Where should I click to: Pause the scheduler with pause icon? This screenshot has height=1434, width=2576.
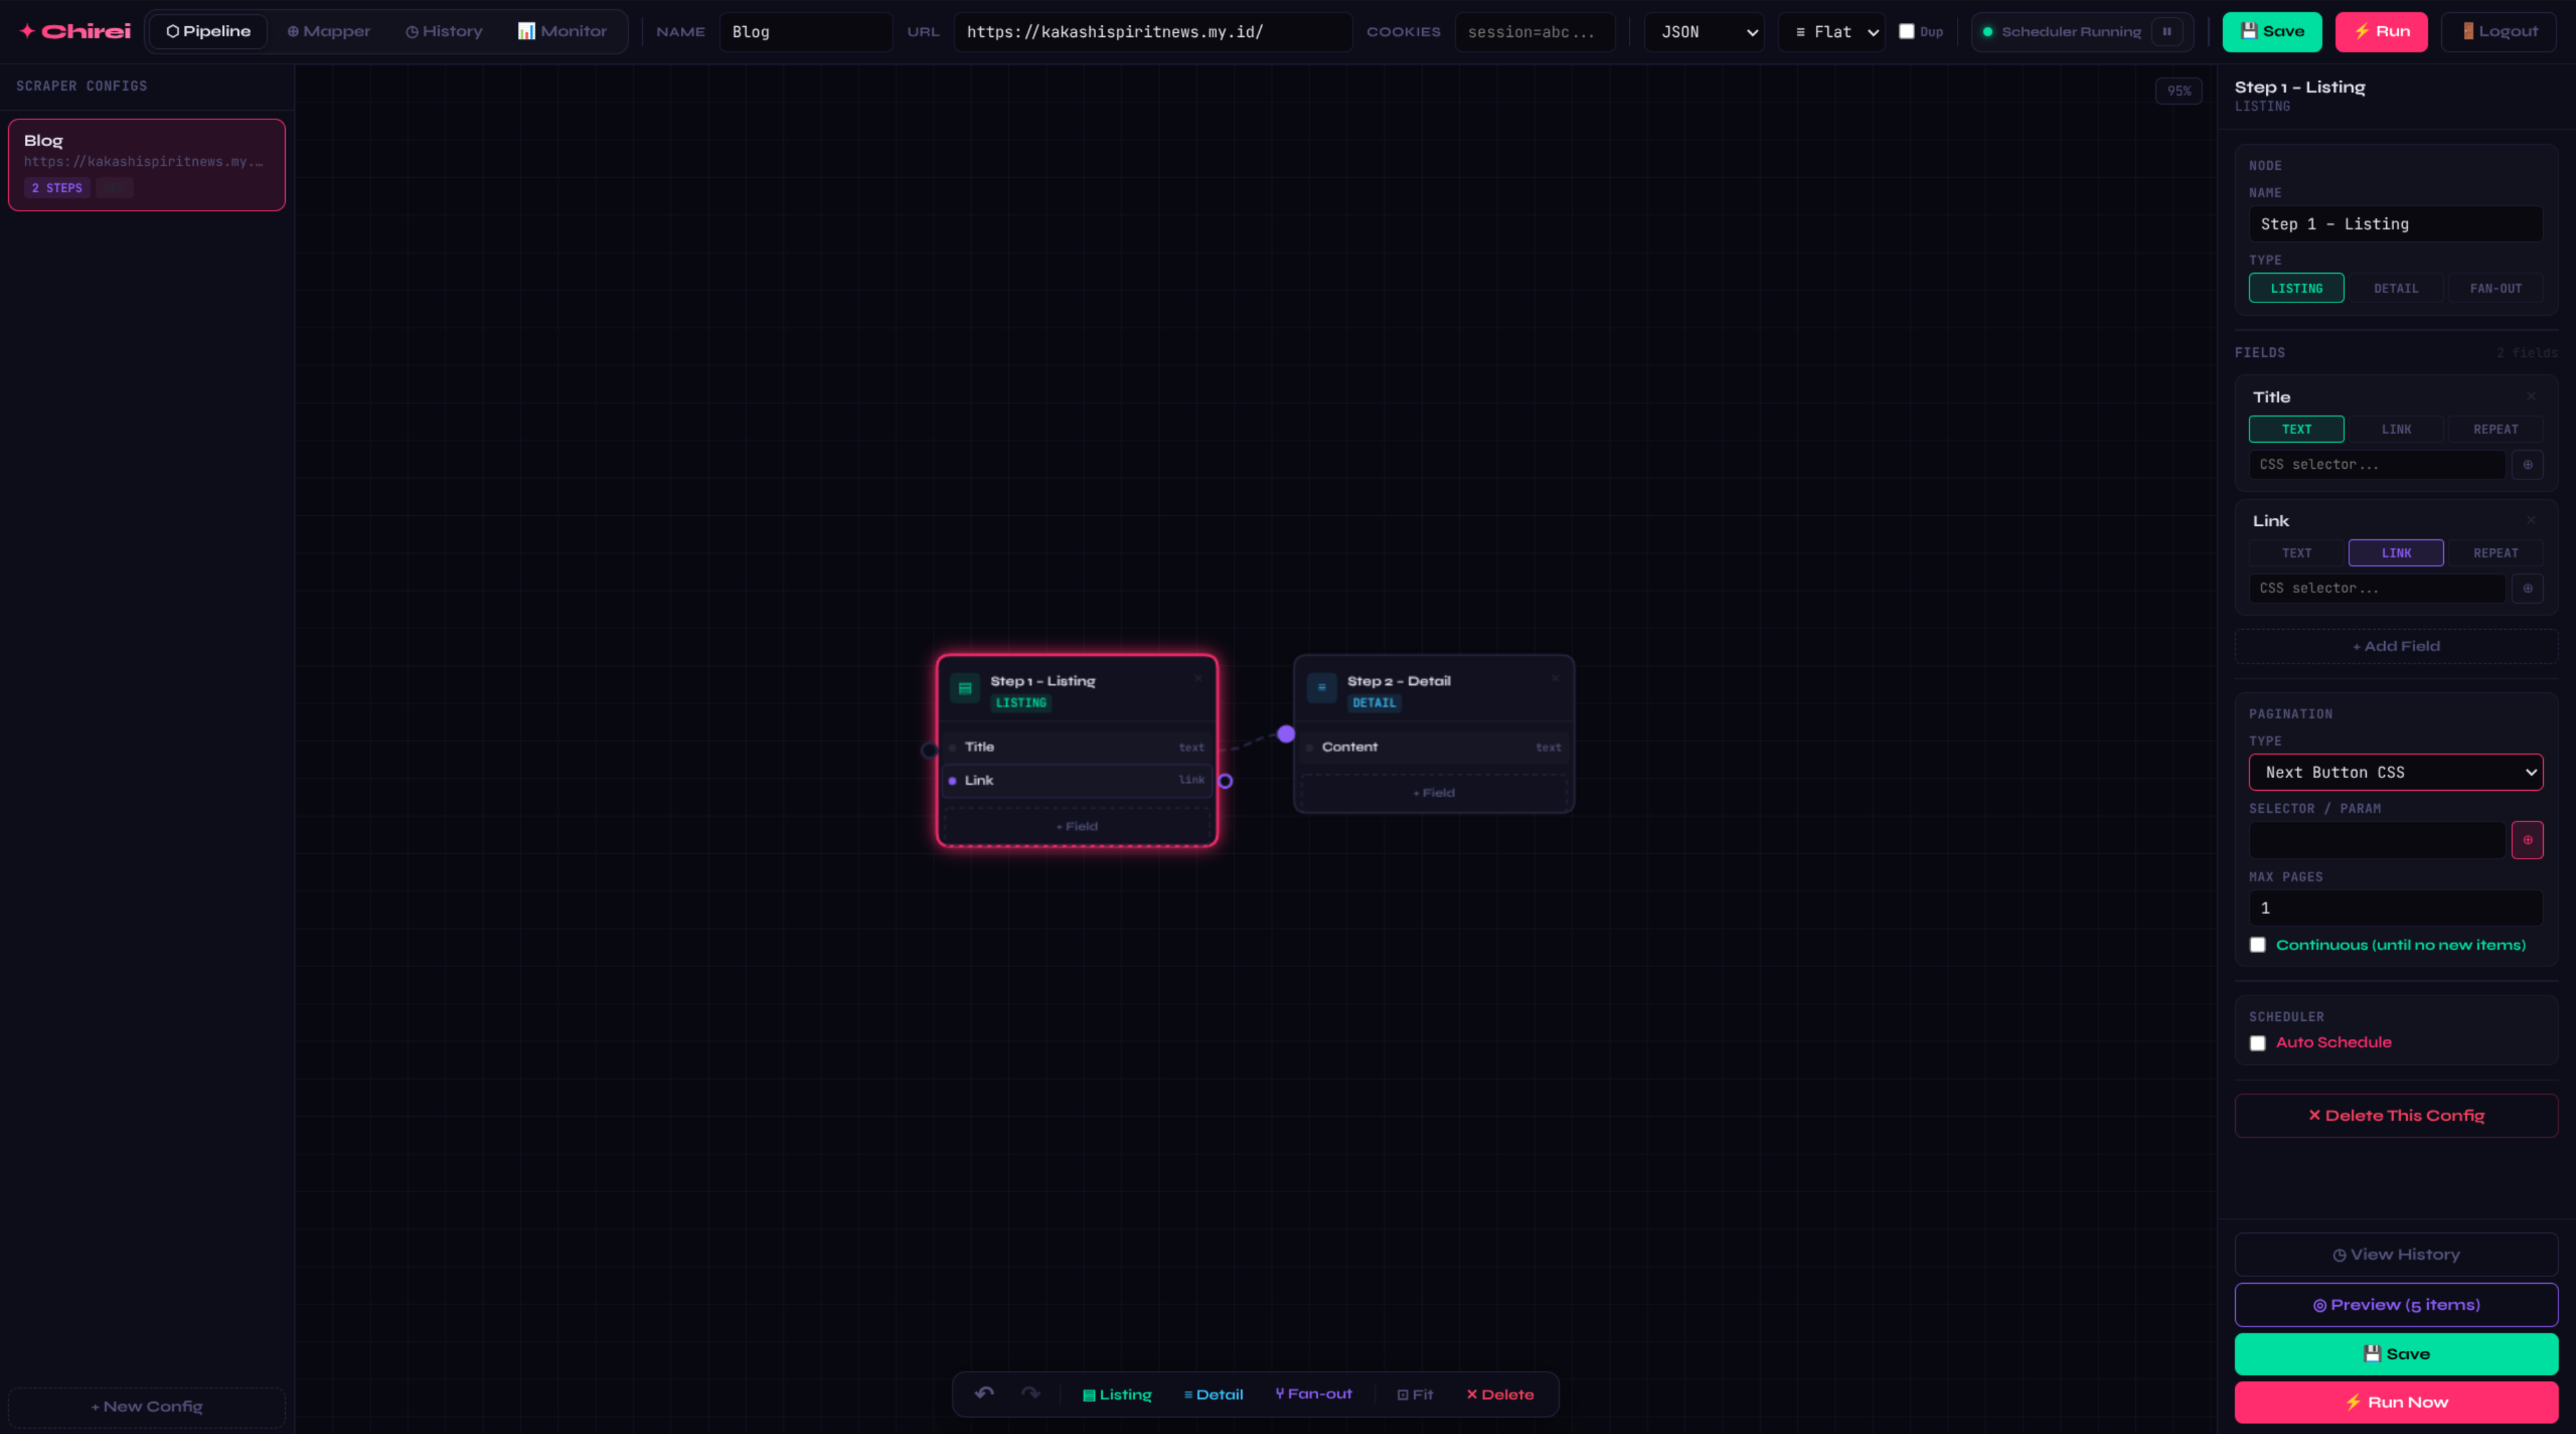pos(2167,31)
